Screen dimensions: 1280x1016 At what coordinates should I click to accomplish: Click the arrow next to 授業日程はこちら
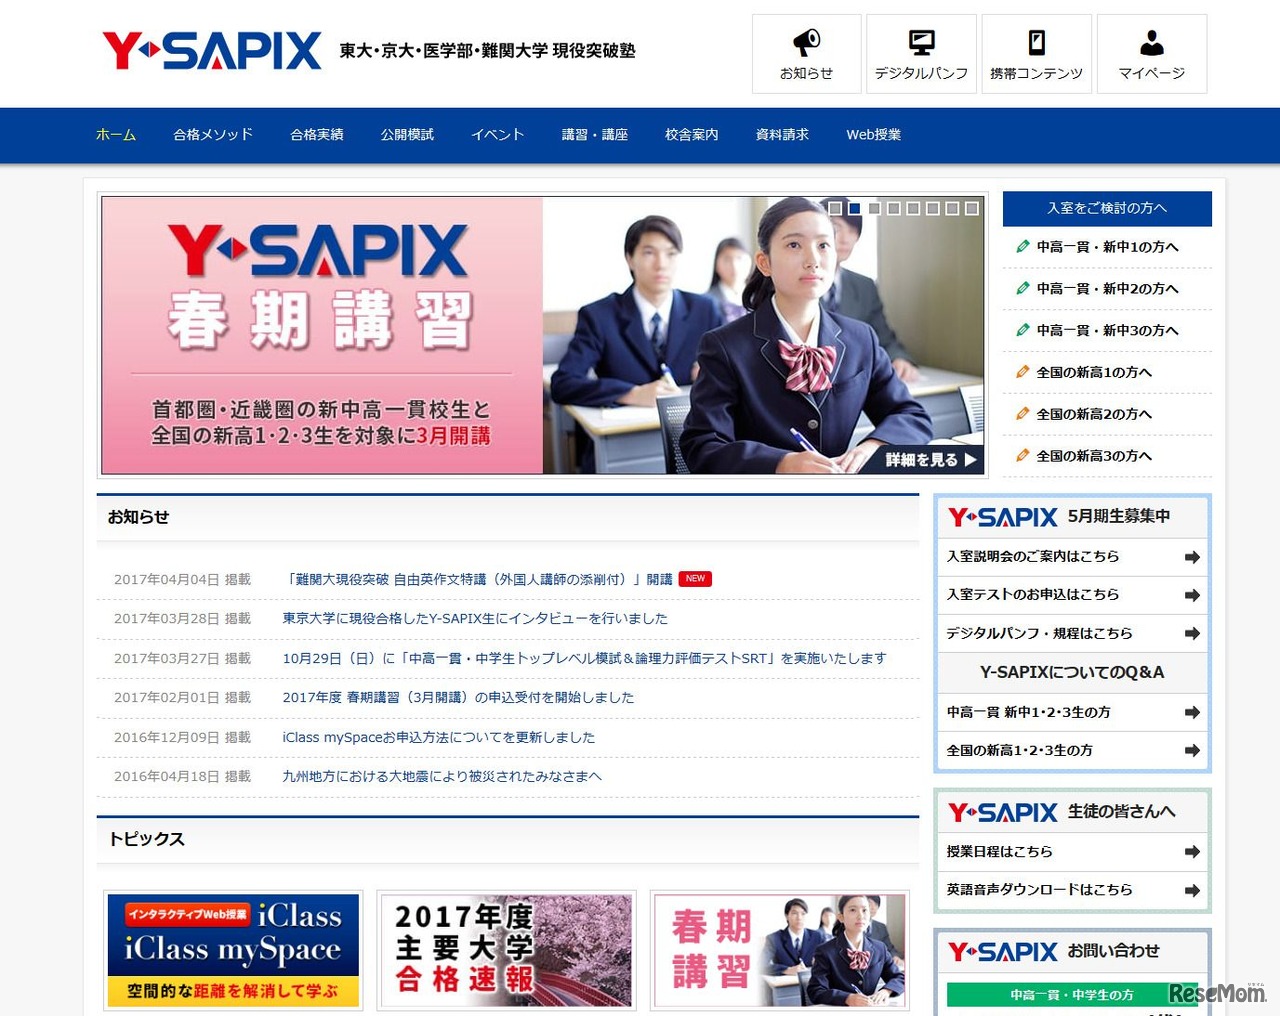1192,852
